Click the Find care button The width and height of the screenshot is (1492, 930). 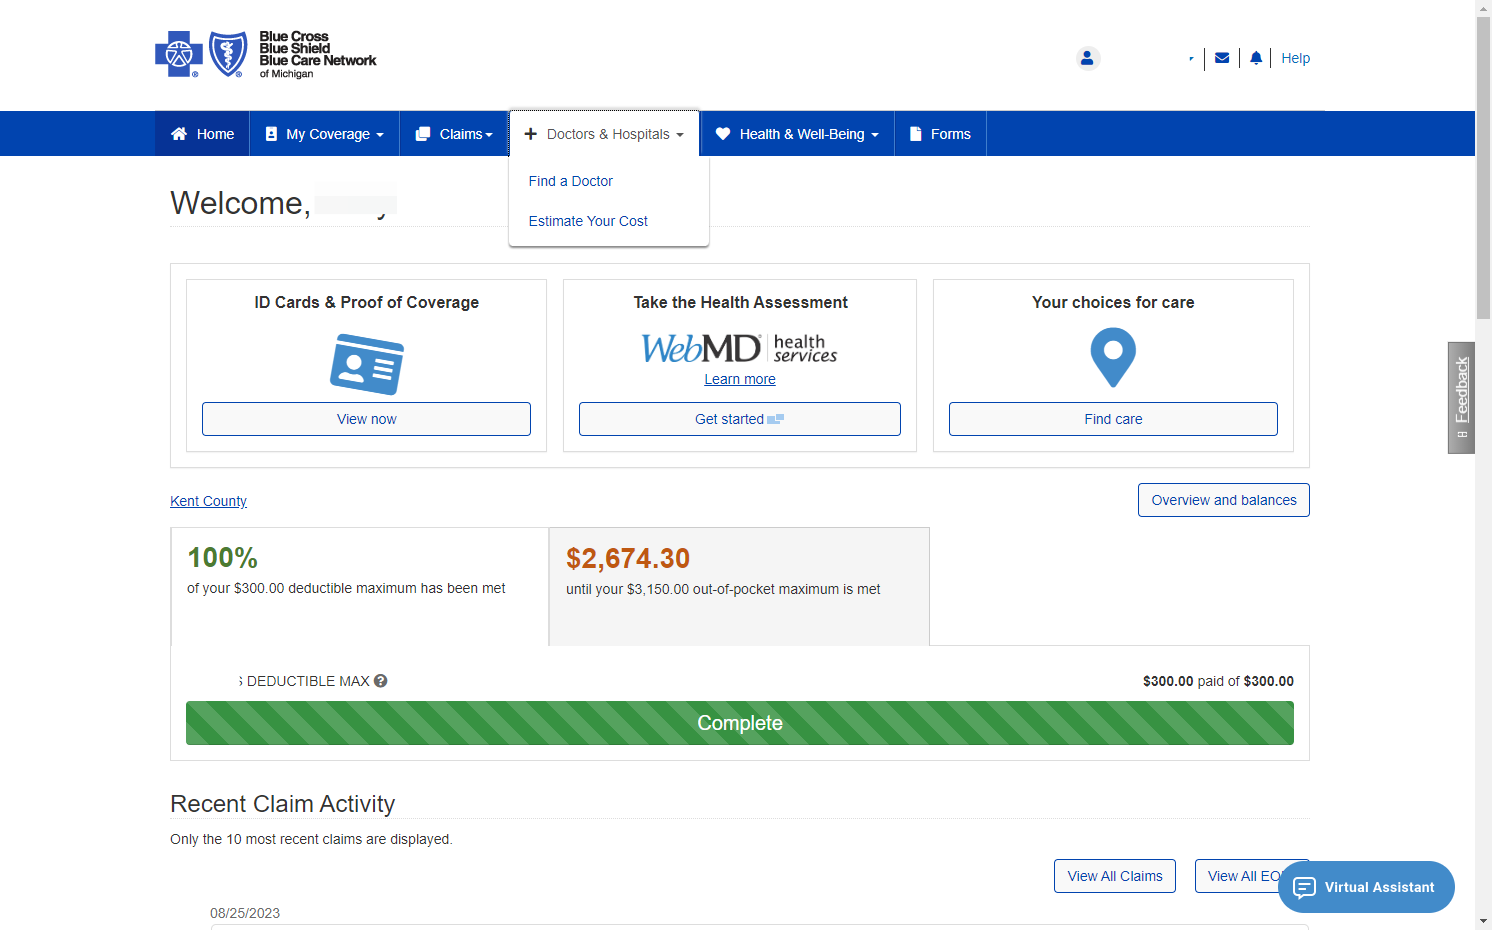(x=1113, y=419)
